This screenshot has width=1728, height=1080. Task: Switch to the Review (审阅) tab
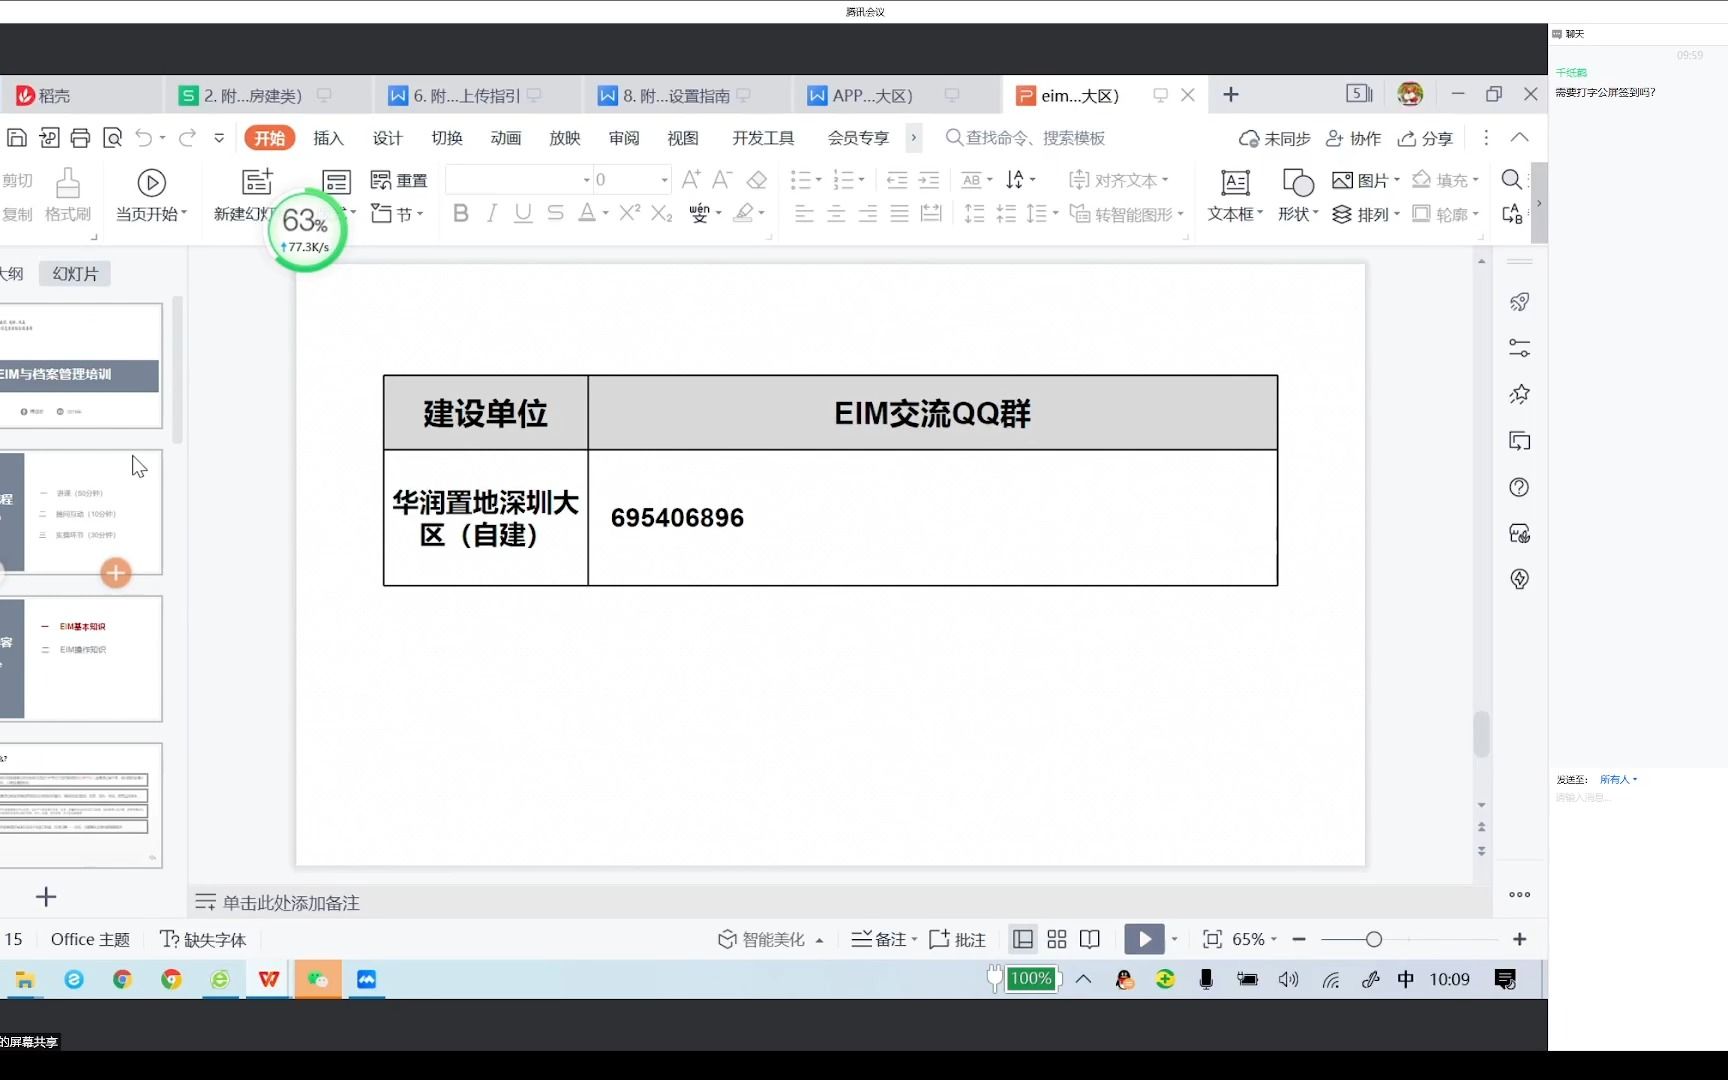point(624,138)
